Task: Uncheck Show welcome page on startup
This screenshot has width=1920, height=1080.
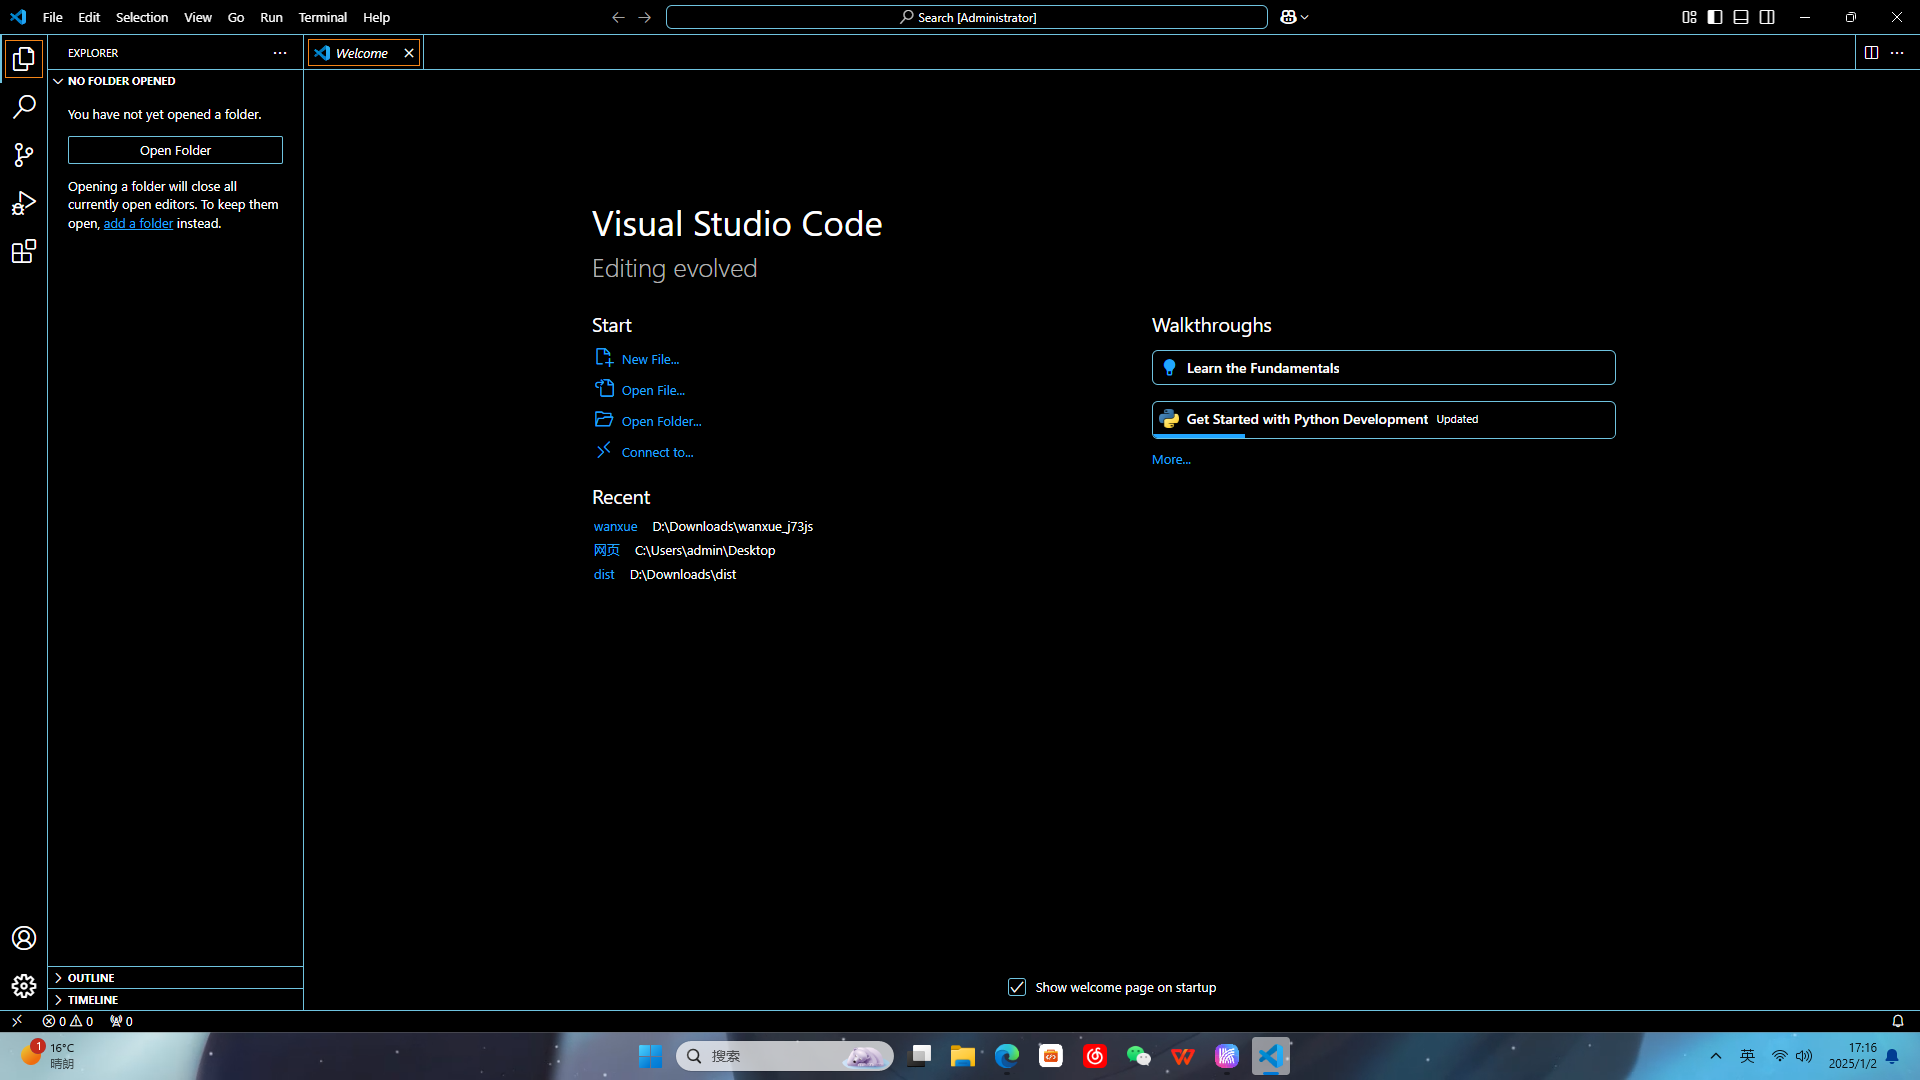Action: 1017,987
